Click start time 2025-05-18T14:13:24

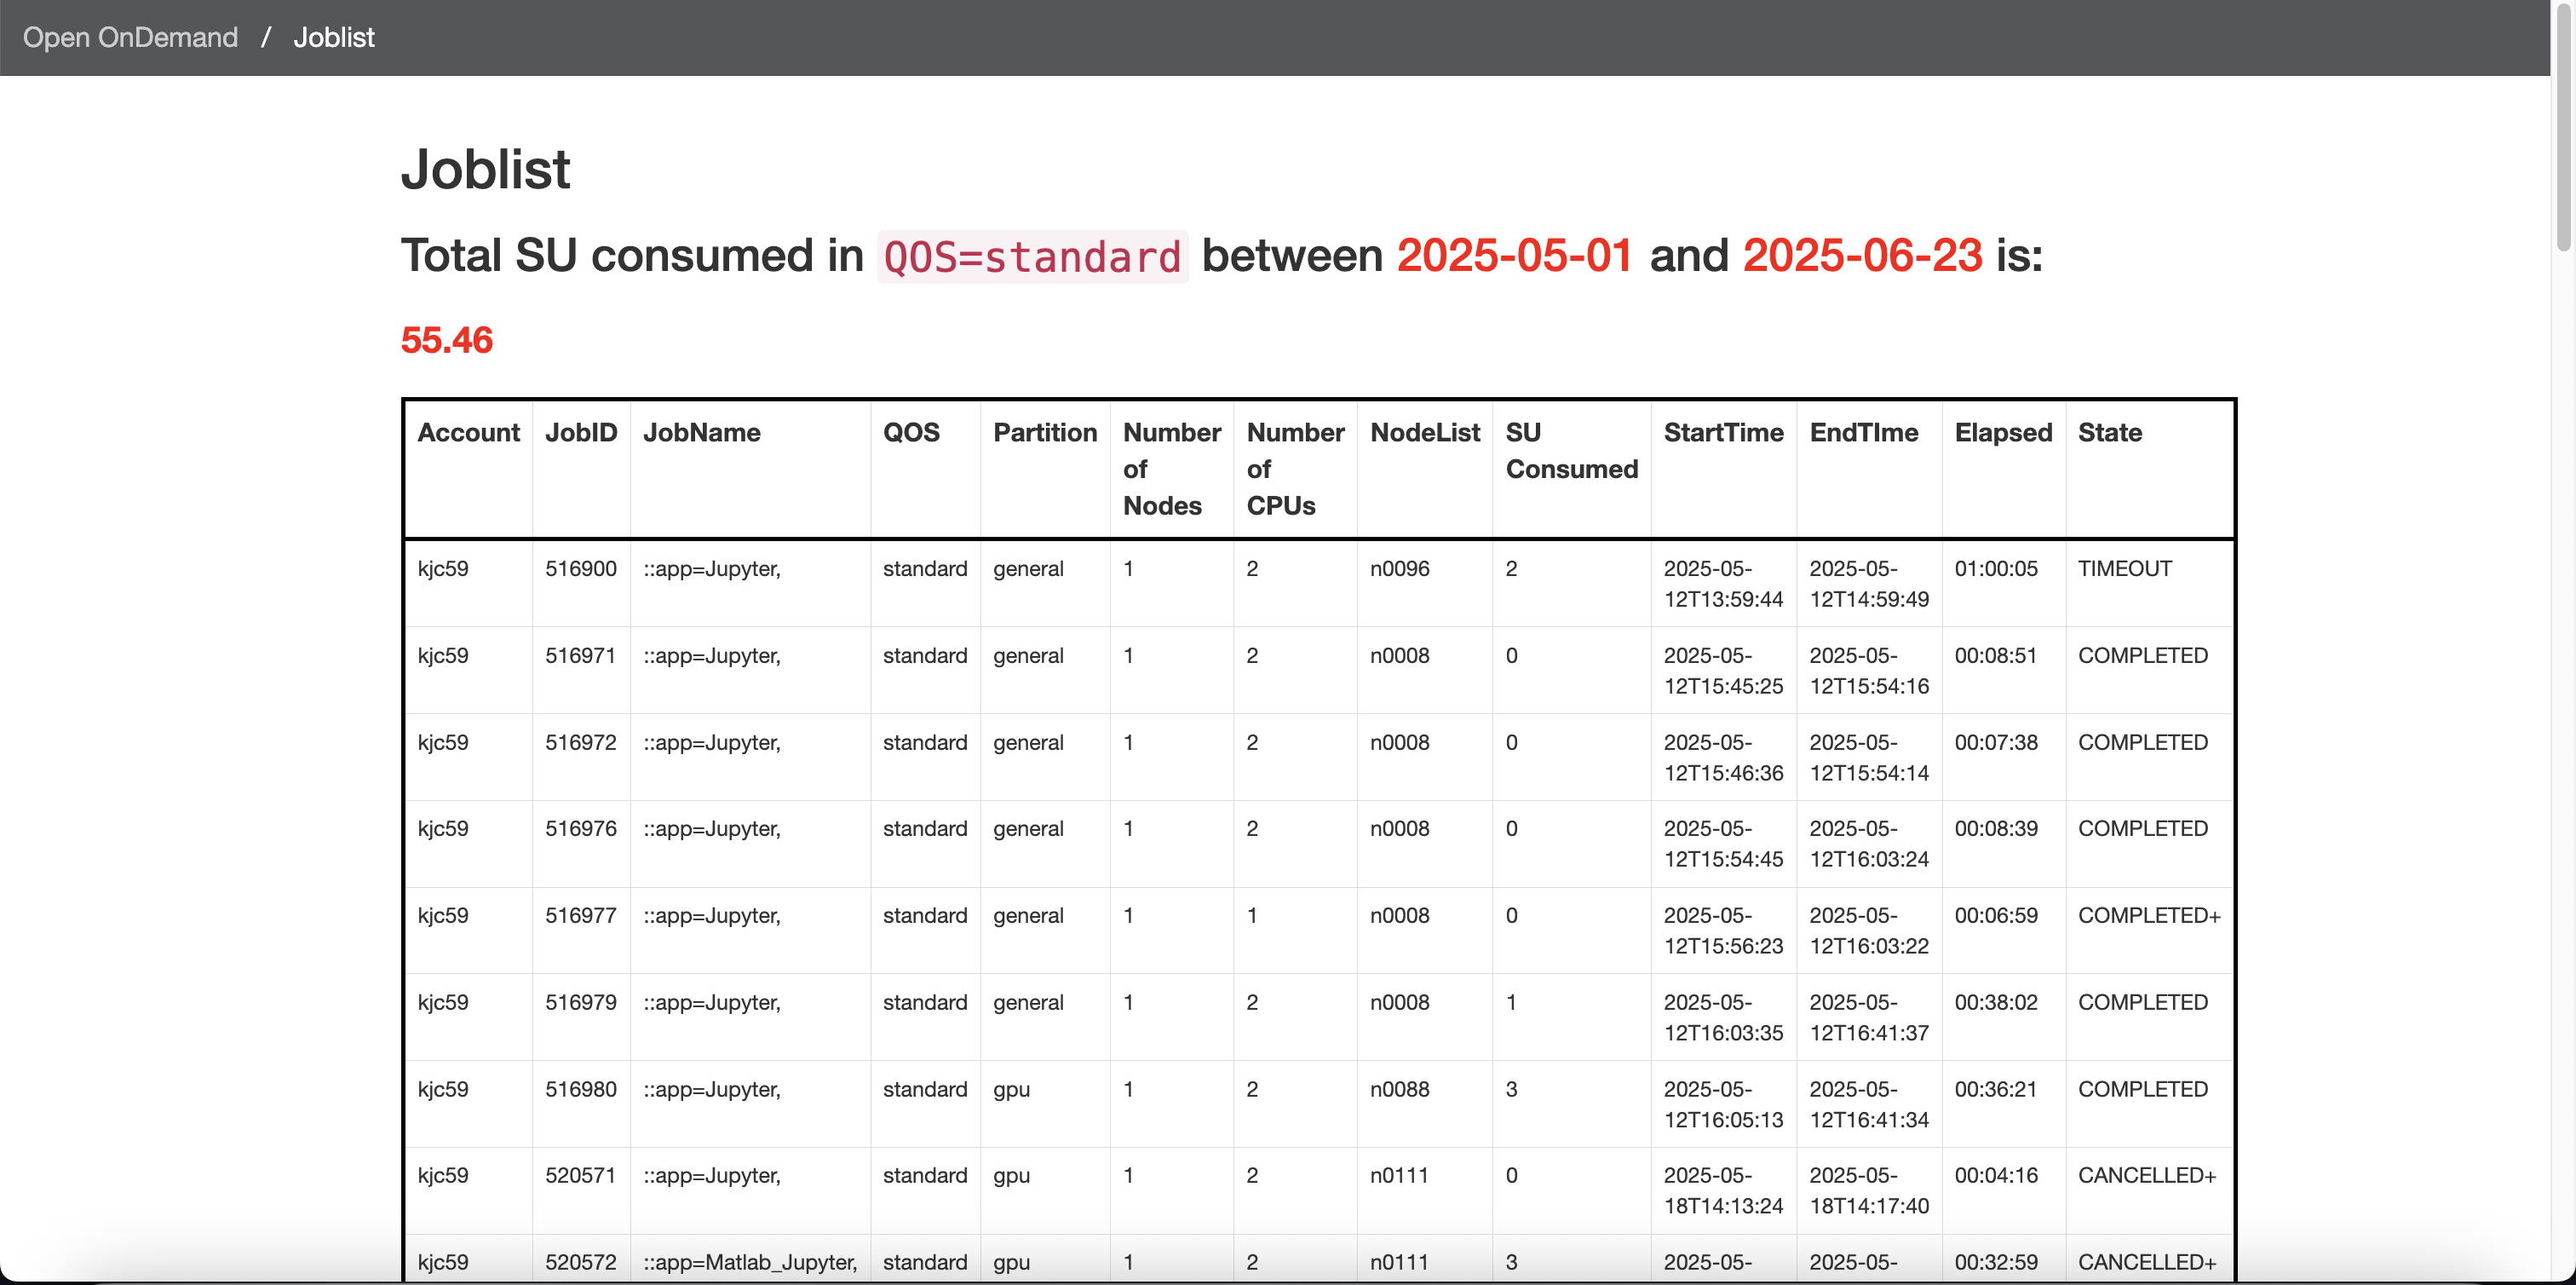[x=1723, y=1190]
